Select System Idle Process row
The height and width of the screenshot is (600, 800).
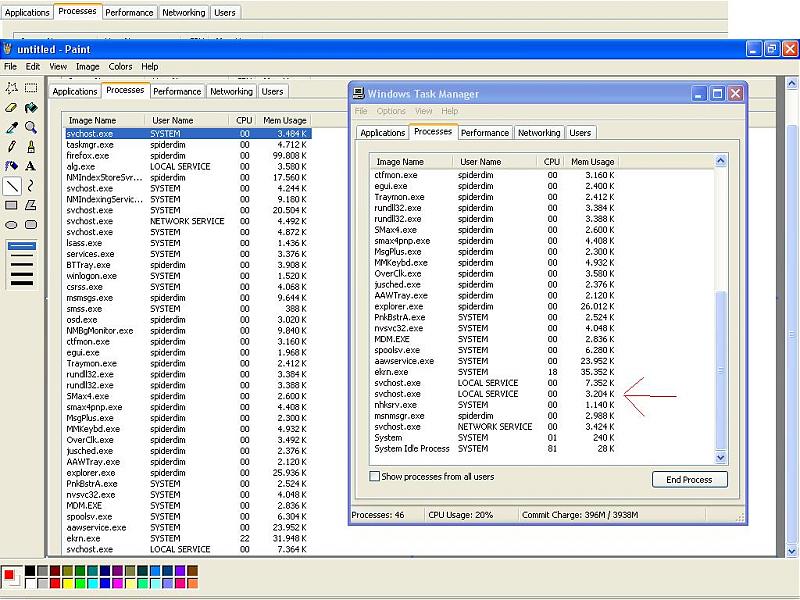tap(494, 449)
